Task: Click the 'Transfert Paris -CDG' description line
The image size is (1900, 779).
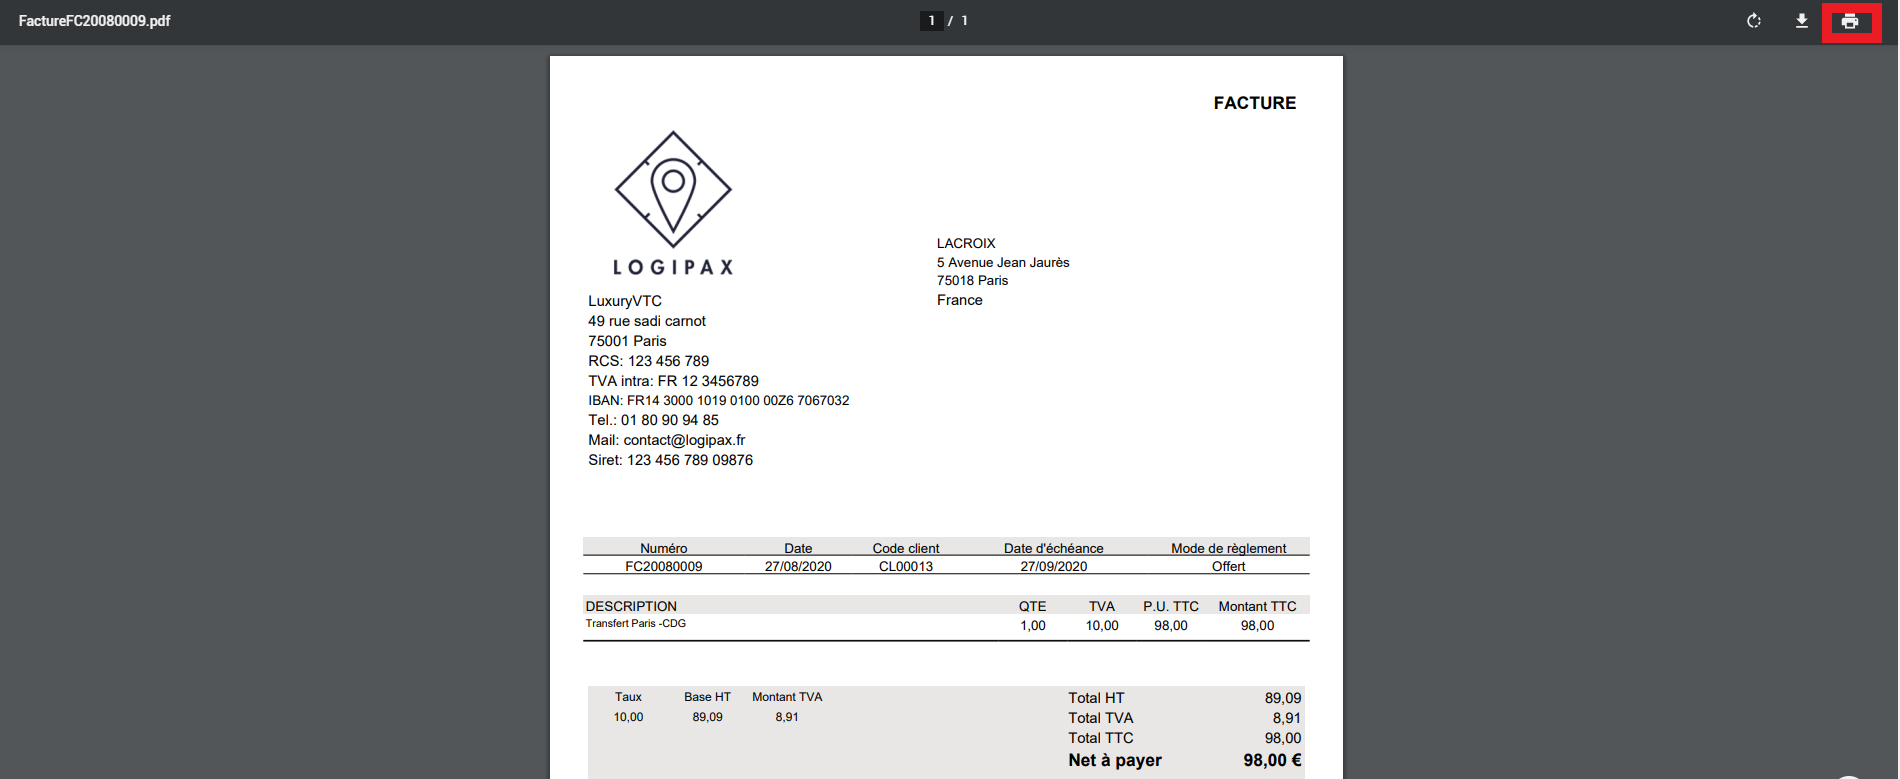Action: click(636, 623)
